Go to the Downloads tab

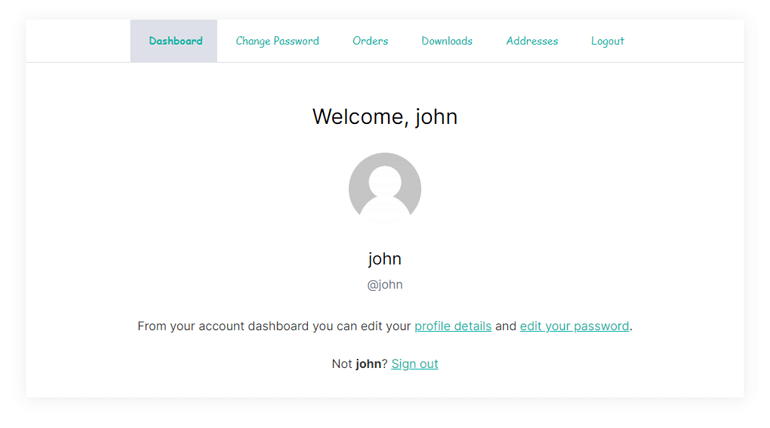tap(447, 41)
